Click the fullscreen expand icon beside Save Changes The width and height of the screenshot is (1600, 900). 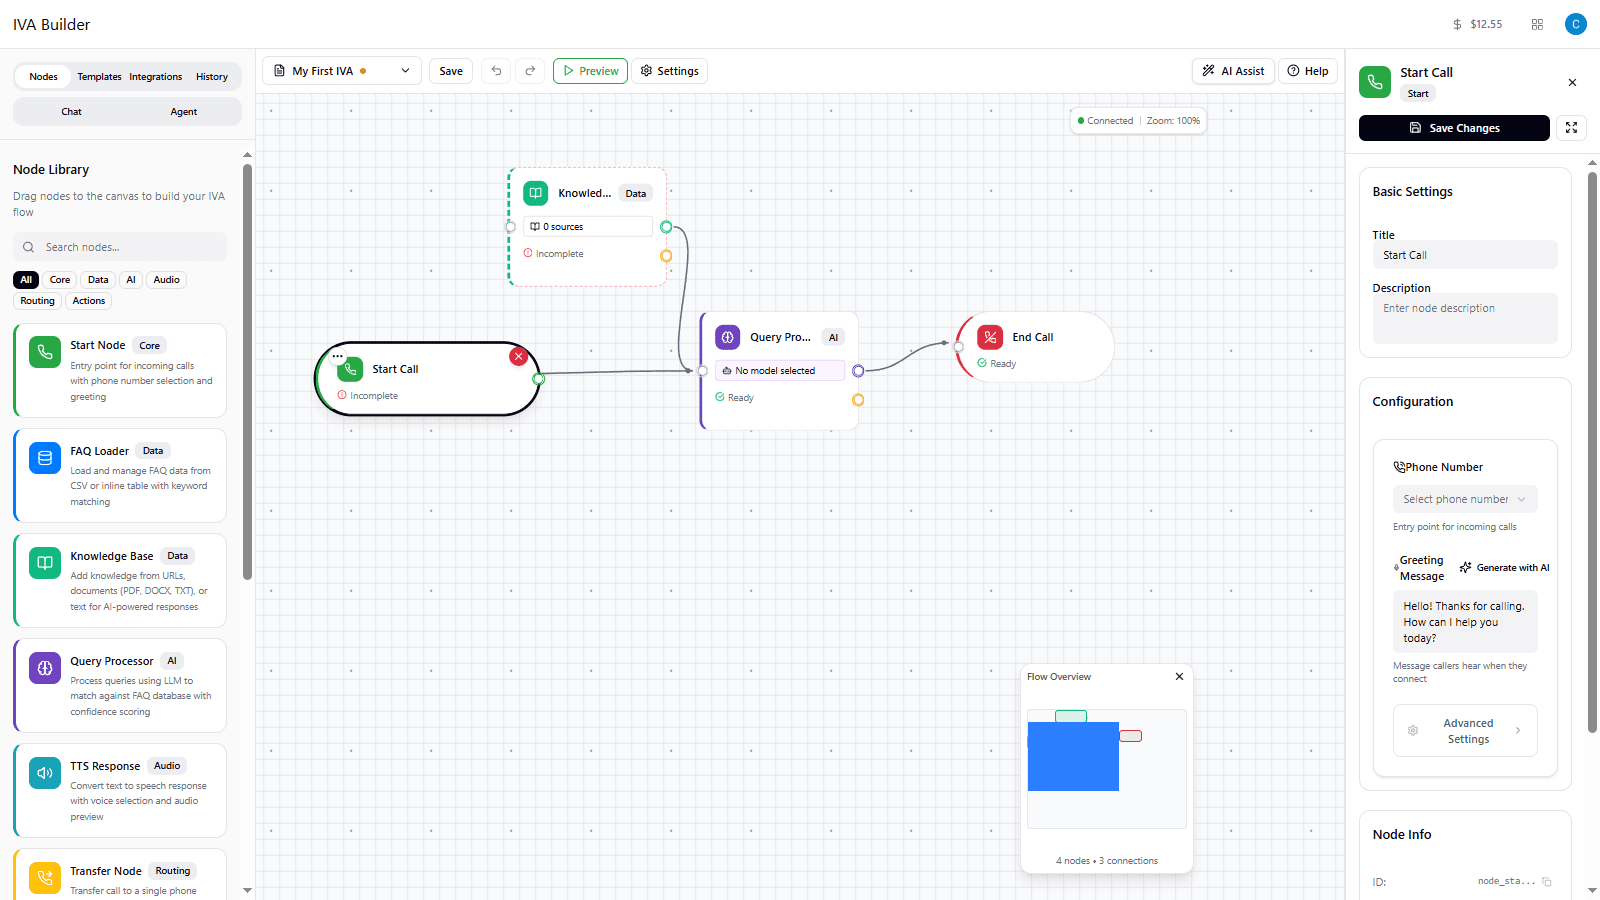coord(1571,127)
